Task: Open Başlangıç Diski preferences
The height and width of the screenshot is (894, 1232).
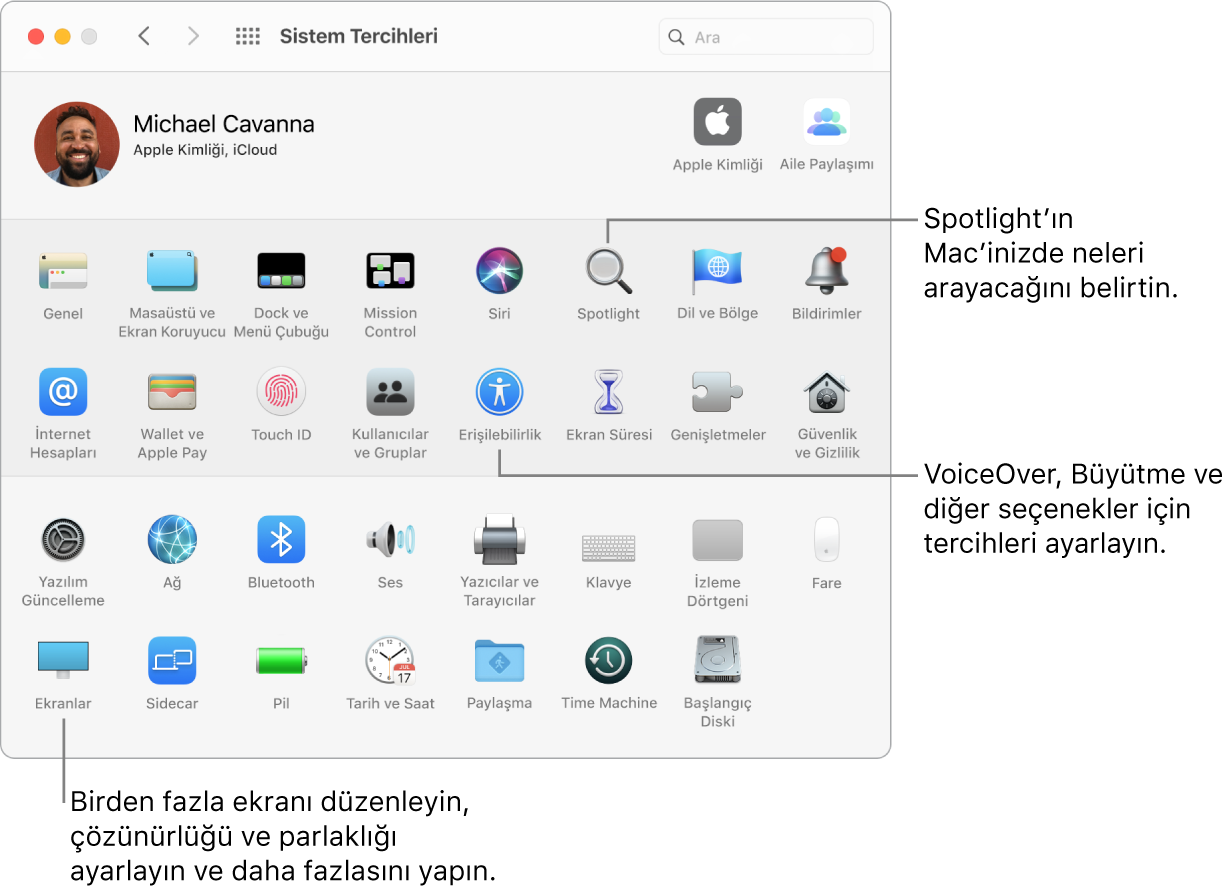Action: click(x=717, y=660)
